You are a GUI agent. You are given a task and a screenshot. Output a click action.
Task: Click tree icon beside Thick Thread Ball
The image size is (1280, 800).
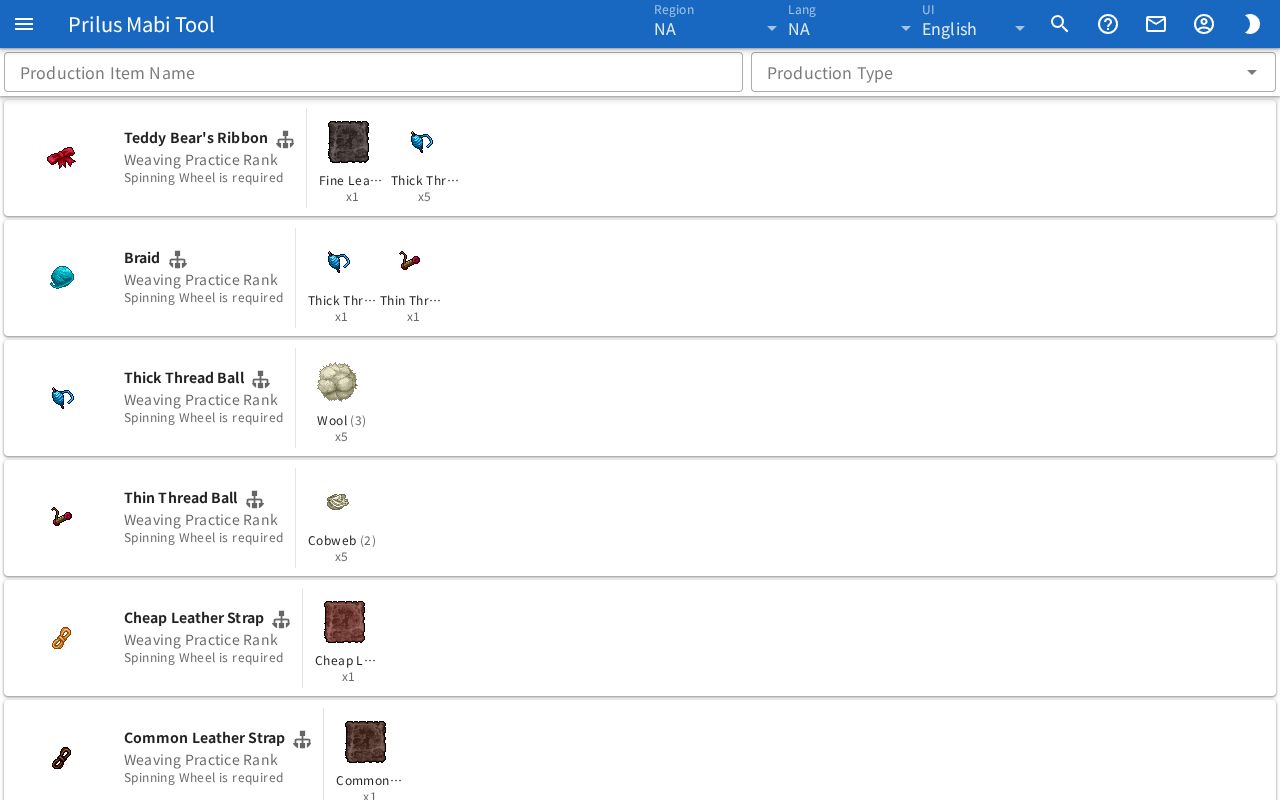261,379
